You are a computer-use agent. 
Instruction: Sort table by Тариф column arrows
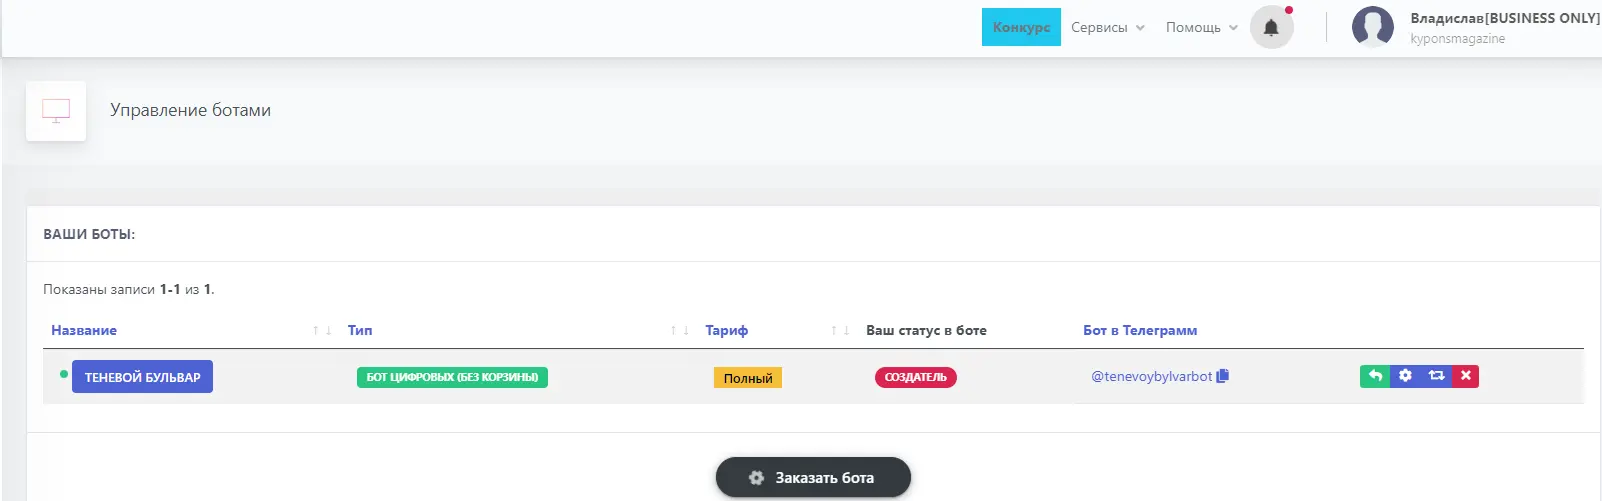840,331
